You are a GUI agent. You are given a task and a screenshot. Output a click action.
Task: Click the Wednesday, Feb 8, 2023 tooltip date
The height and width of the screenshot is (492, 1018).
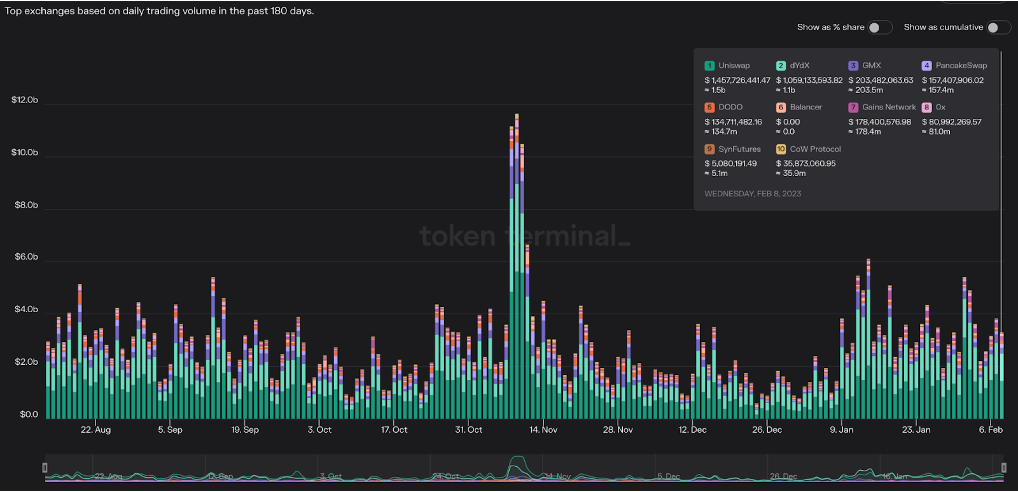pyautogui.click(x=752, y=193)
